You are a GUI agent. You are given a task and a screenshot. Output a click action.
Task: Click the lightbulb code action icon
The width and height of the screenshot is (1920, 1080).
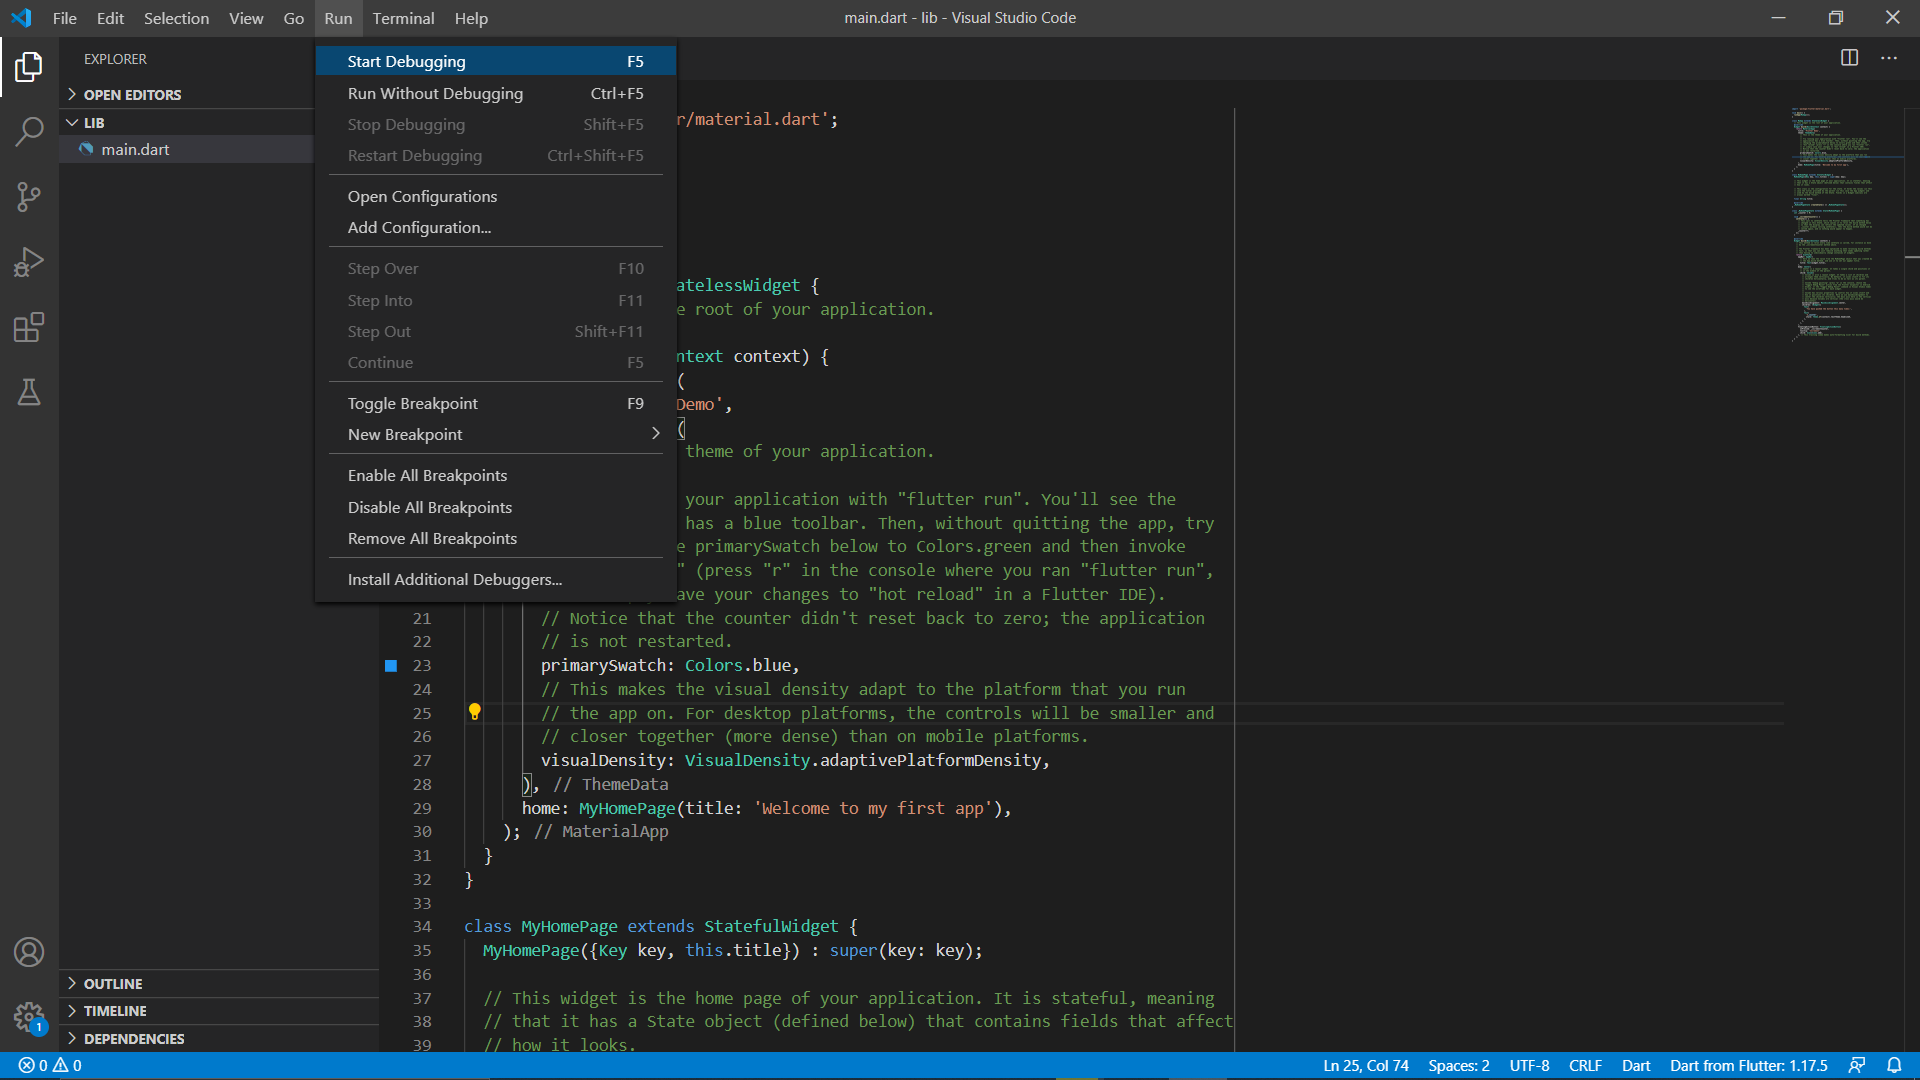coord(475,712)
